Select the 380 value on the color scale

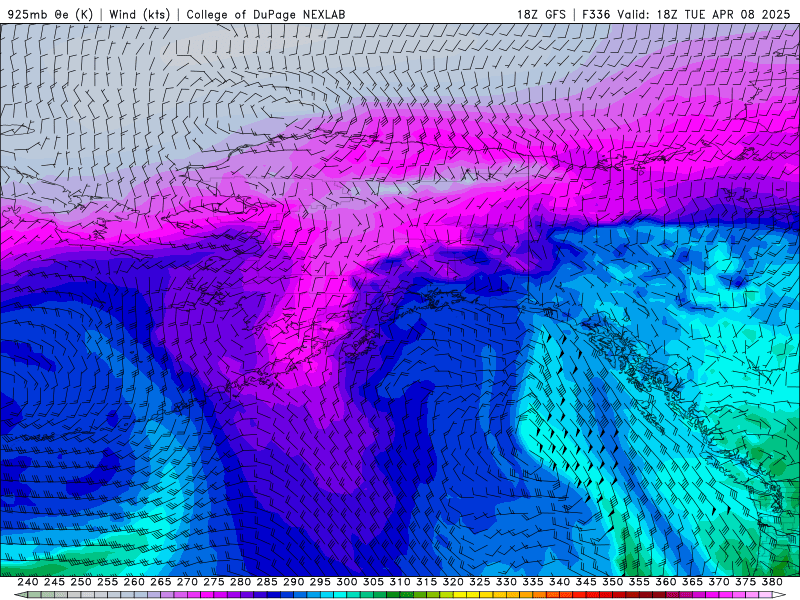[772, 582]
